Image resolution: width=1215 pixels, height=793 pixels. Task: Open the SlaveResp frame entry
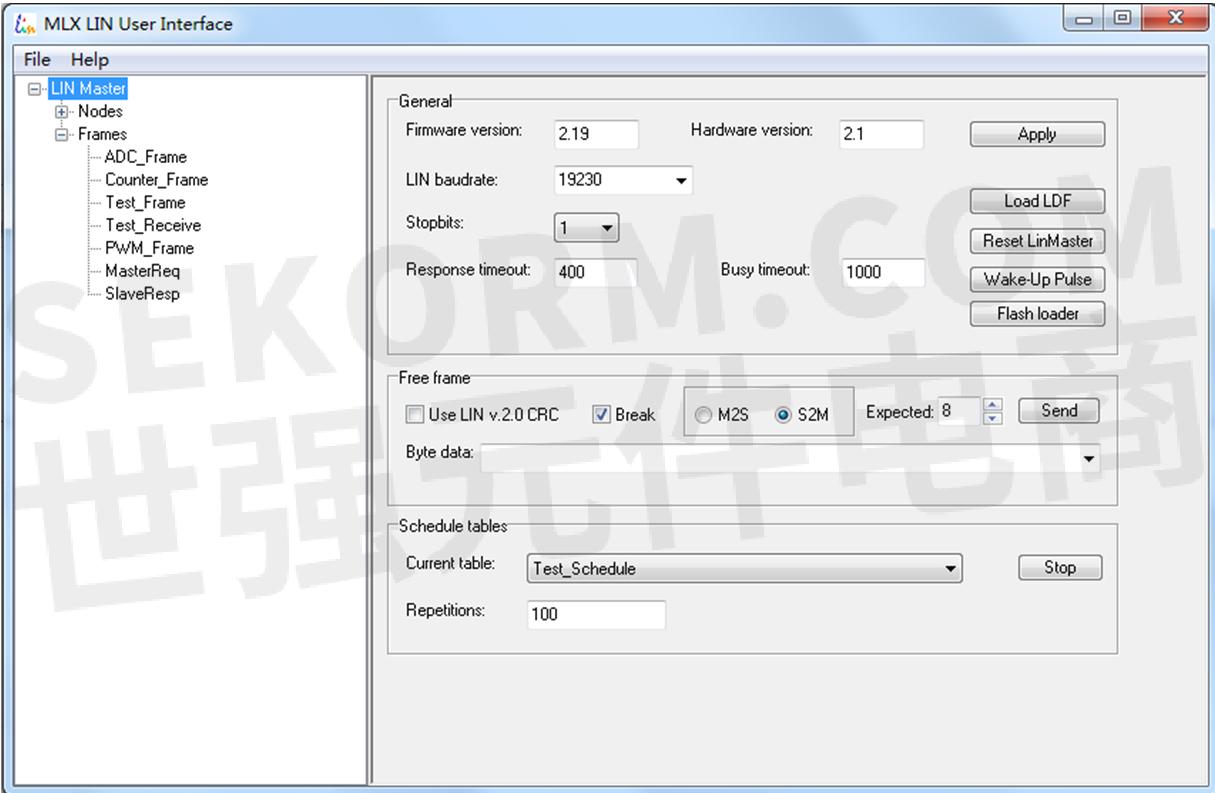(x=142, y=294)
